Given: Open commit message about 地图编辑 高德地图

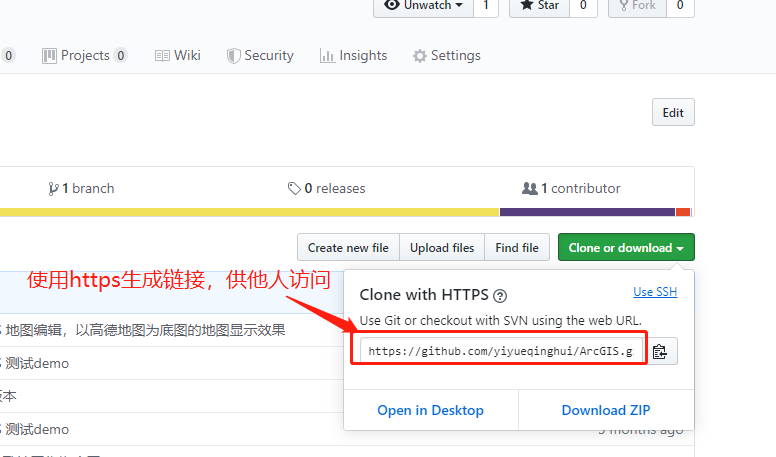Looking at the screenshot, I should [146, 330].
